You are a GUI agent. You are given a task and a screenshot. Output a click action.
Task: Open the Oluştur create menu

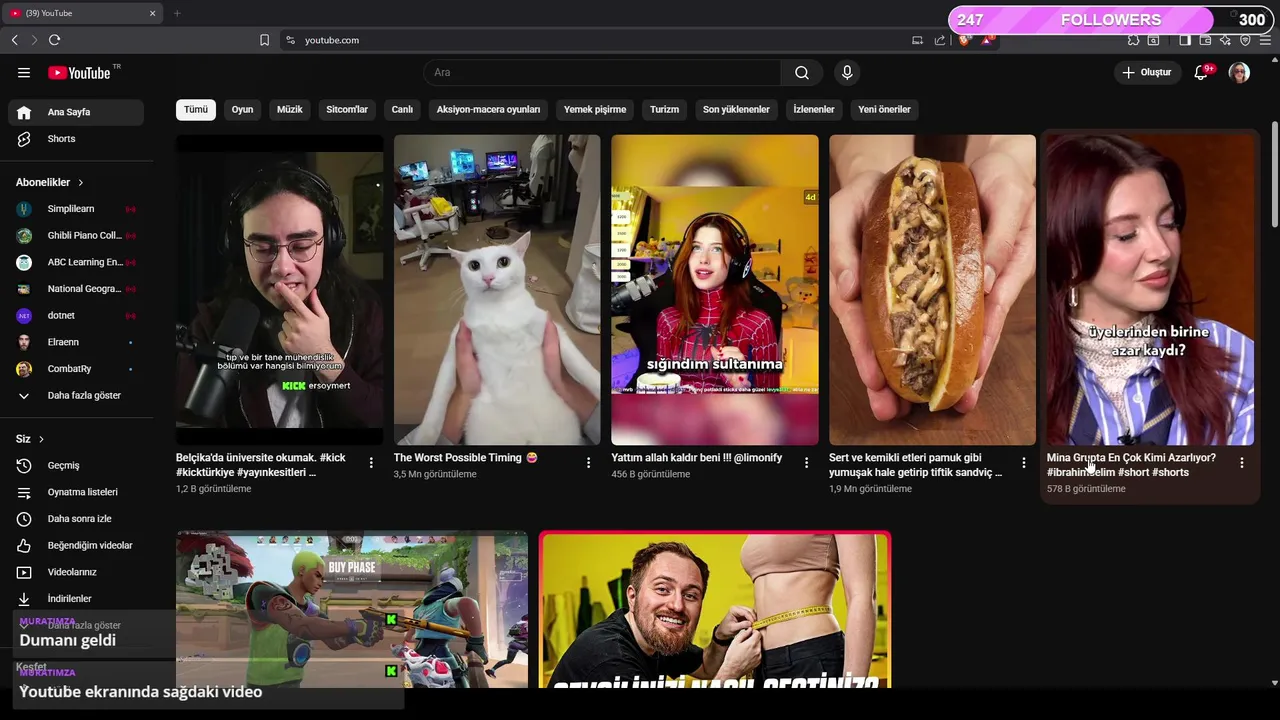tap(1146, 72)
